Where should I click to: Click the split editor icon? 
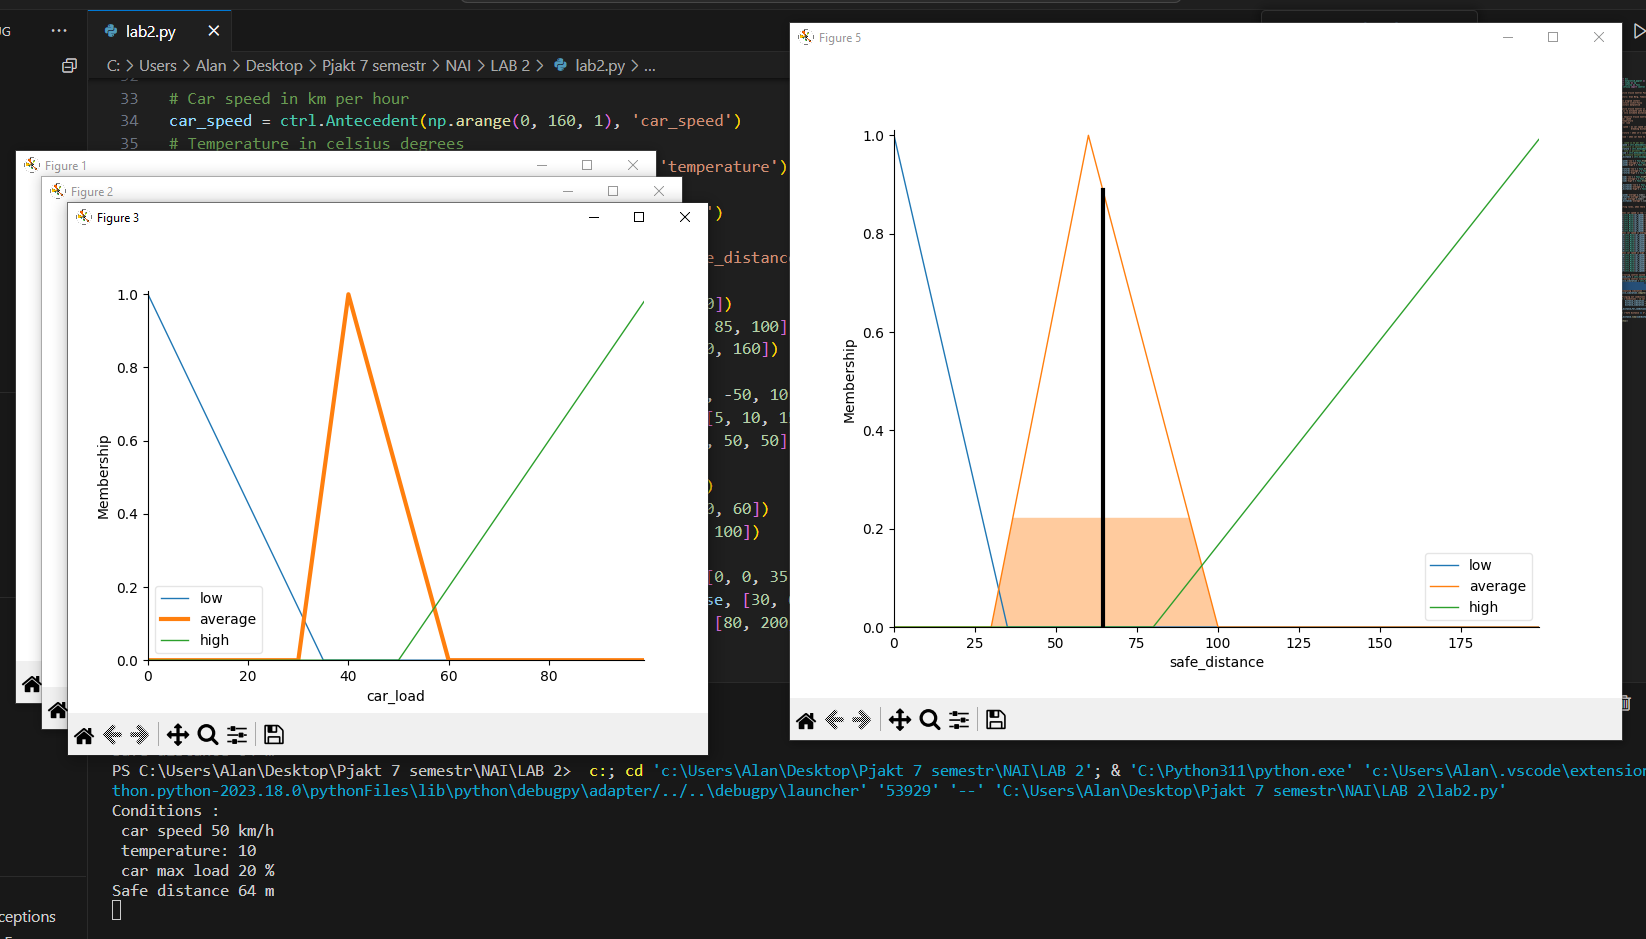point(69,65)
